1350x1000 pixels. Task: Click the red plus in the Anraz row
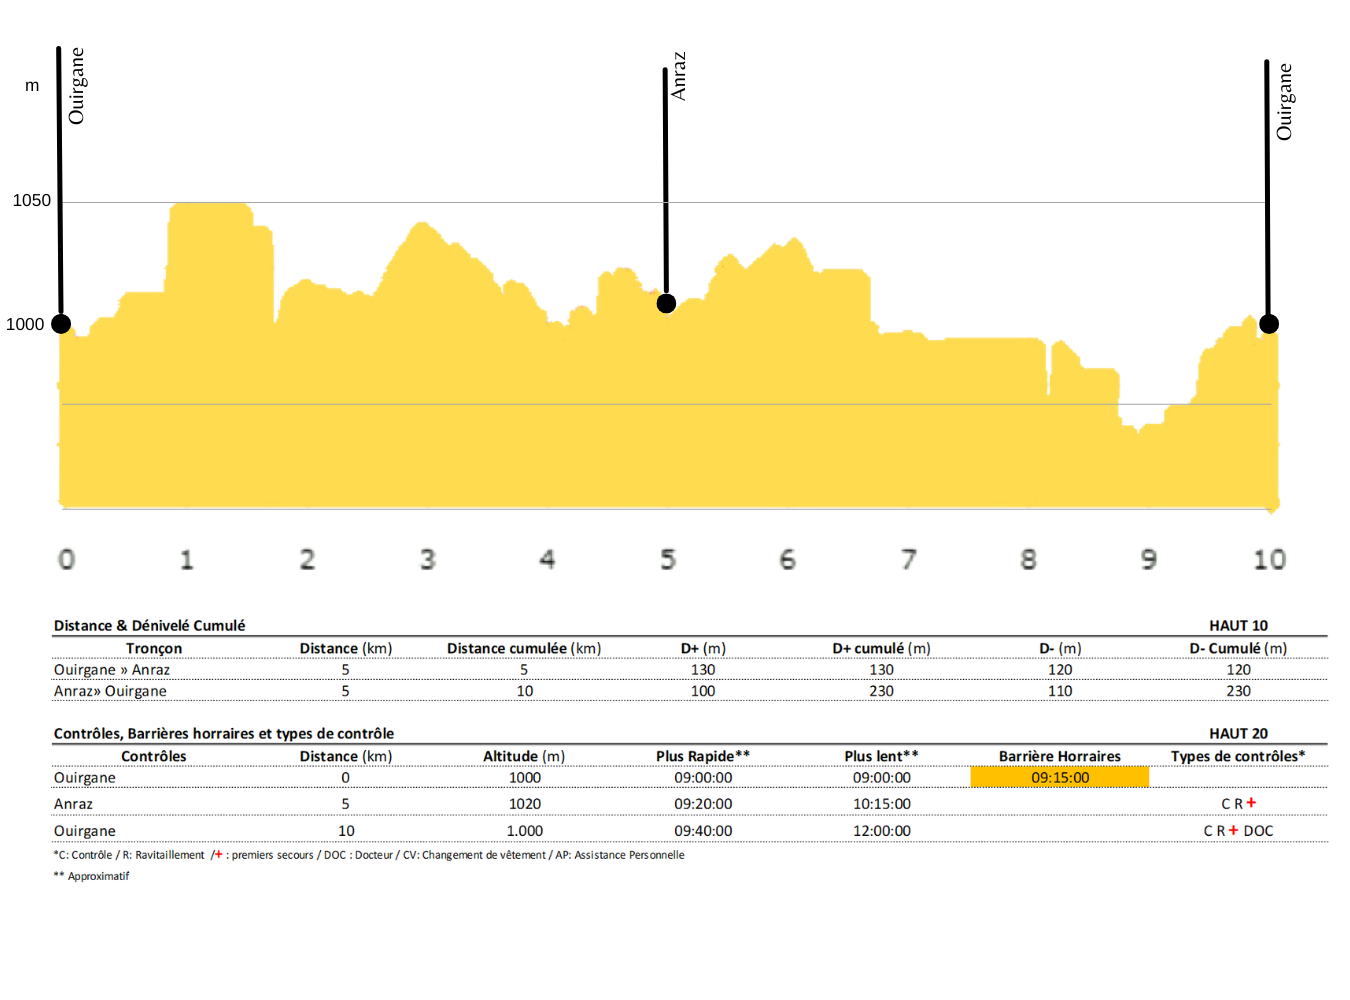[x=1251, y=803]
